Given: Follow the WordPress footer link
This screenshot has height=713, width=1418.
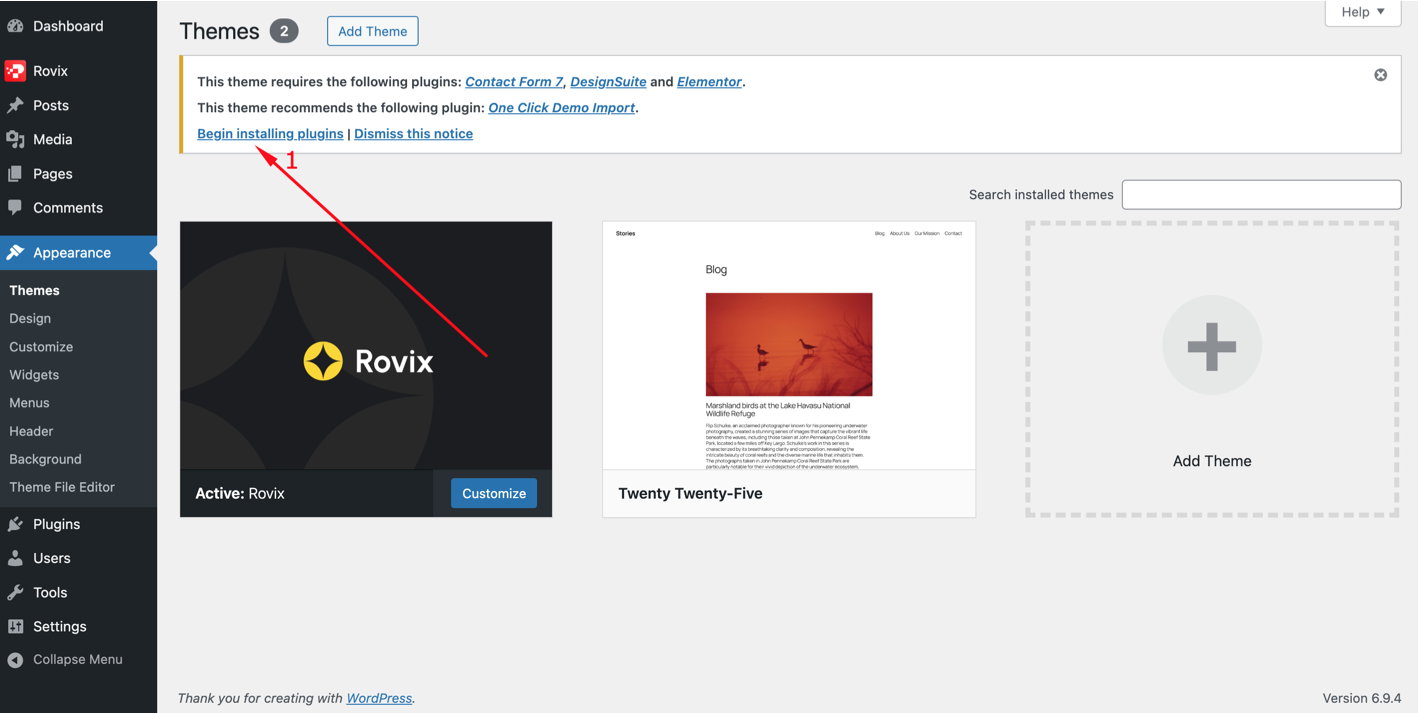Looking at the screenshot, I should coord(379,698).
